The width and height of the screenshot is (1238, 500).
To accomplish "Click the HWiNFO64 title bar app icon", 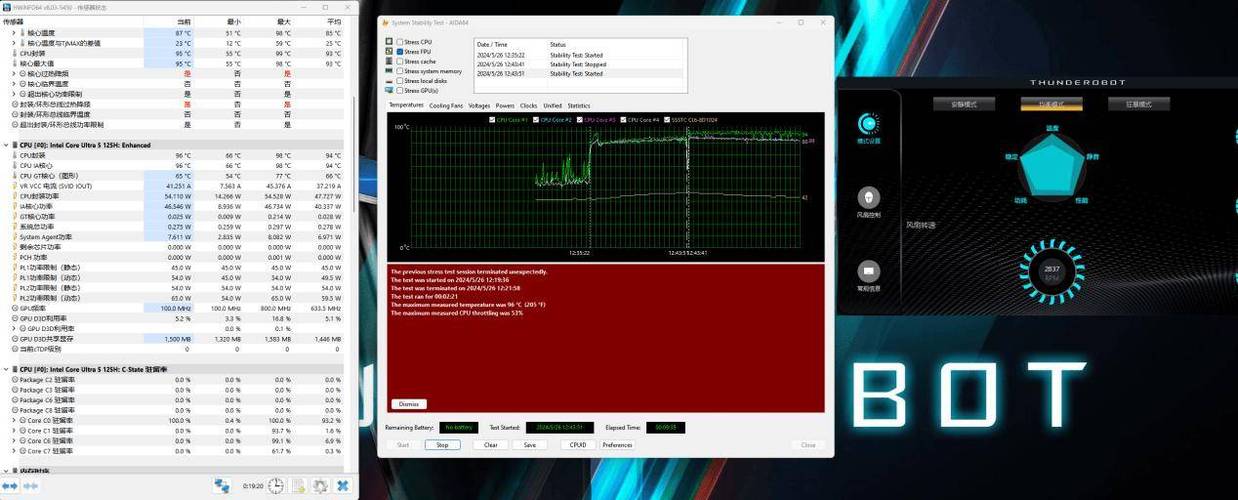I will pos(6,7).
